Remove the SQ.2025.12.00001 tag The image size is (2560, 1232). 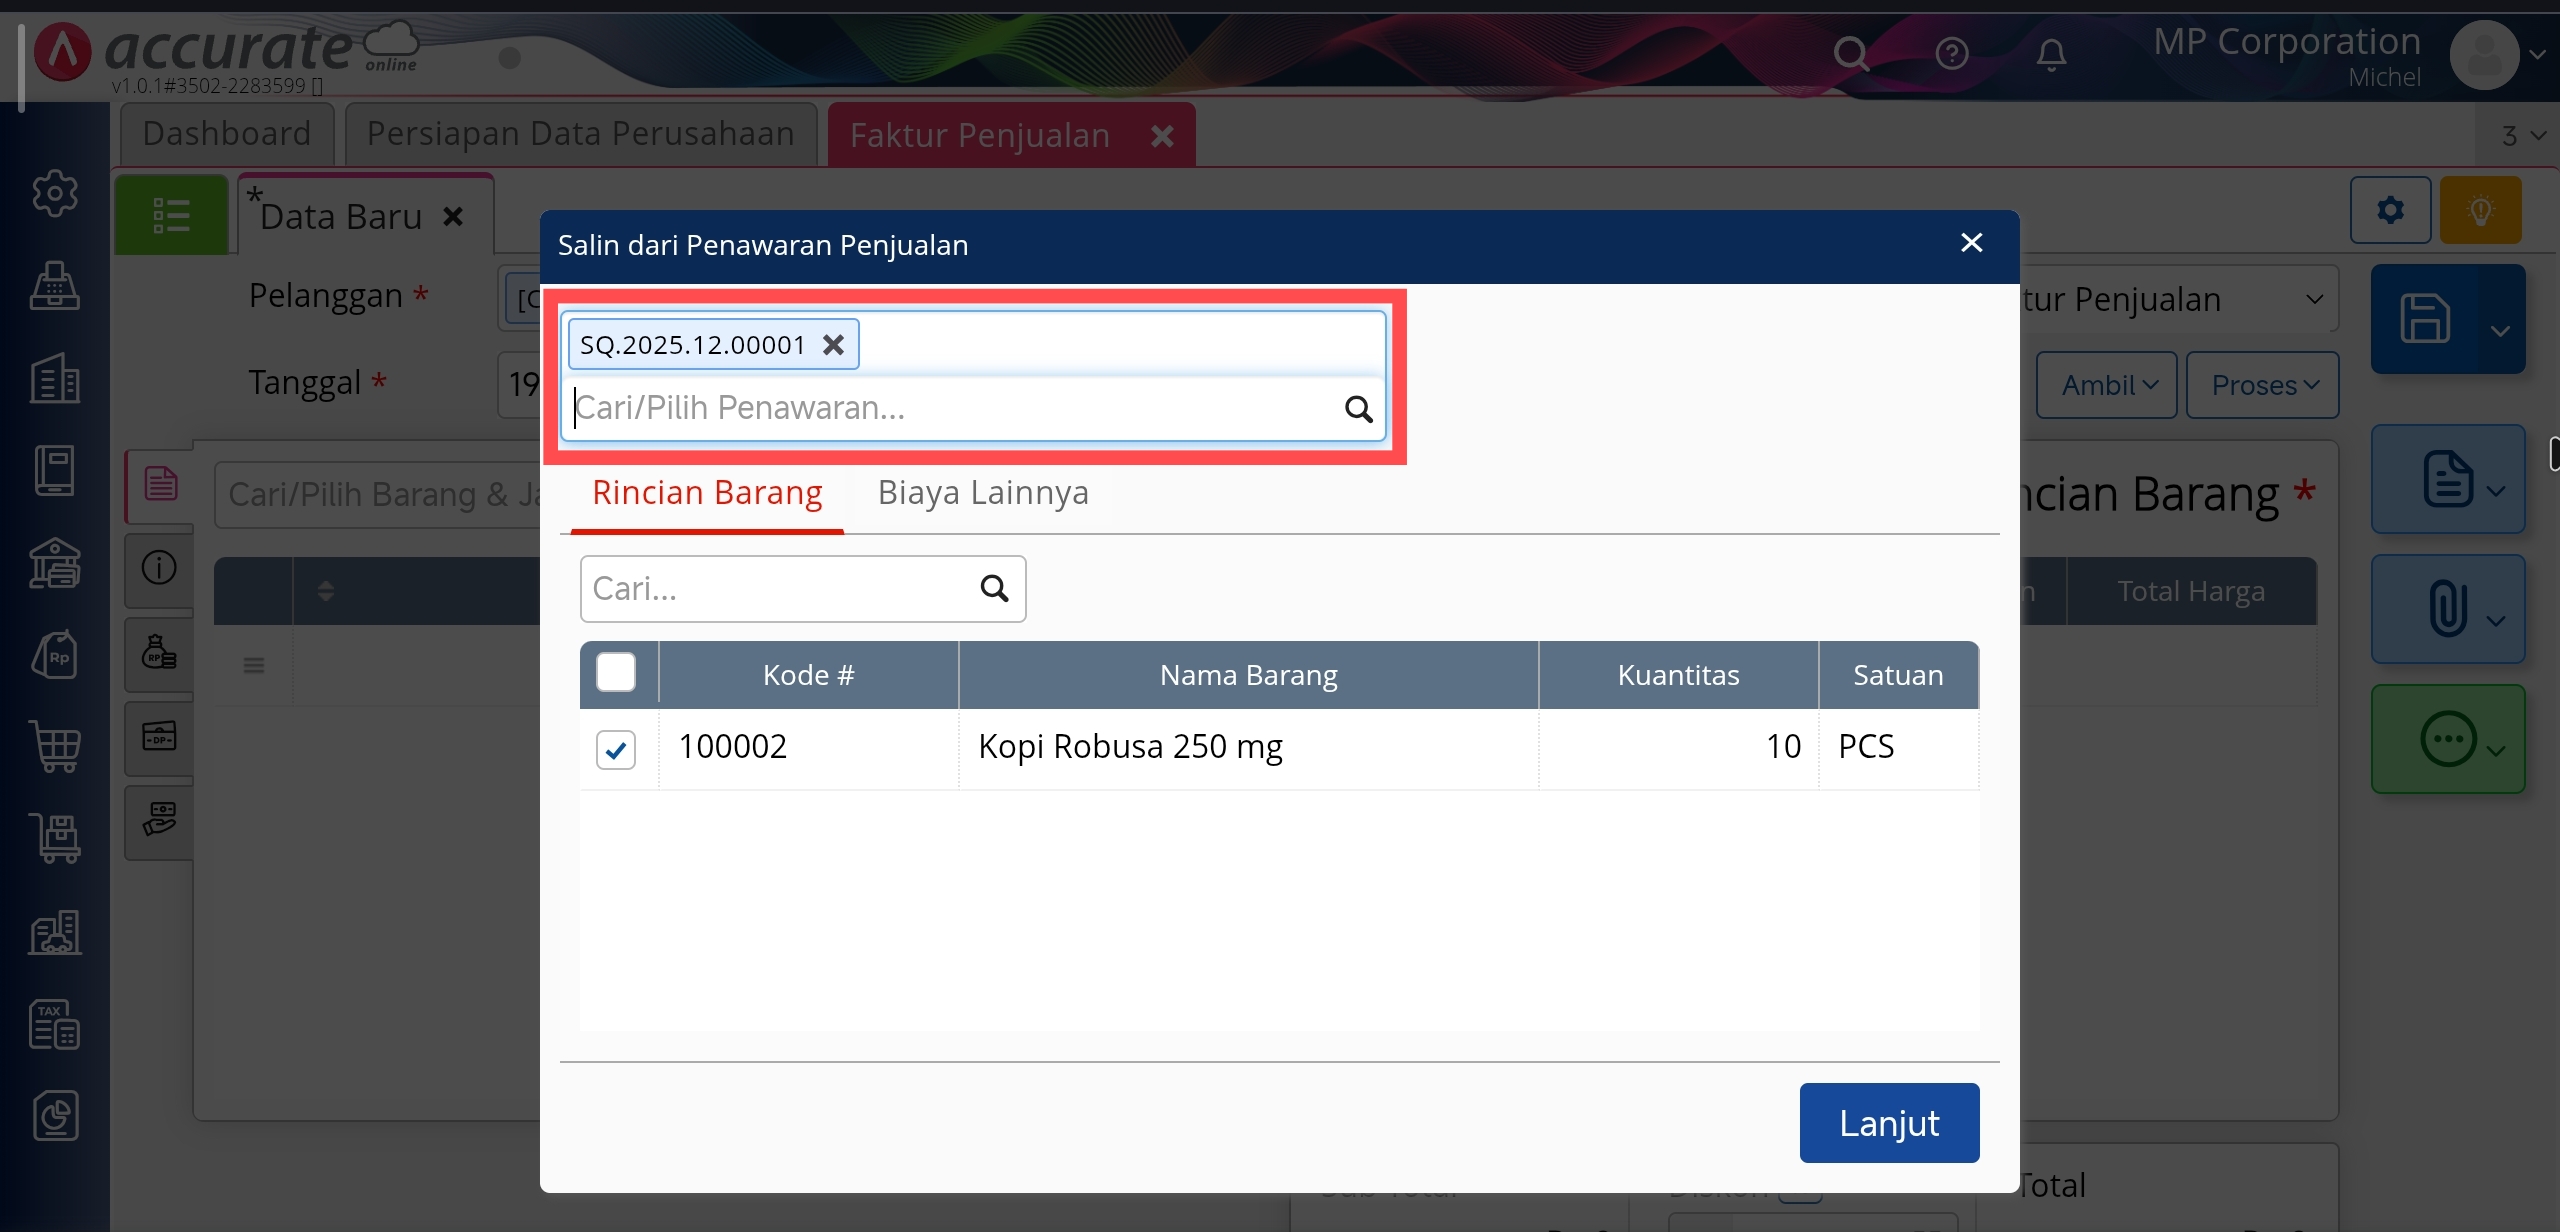coord(833,345)
